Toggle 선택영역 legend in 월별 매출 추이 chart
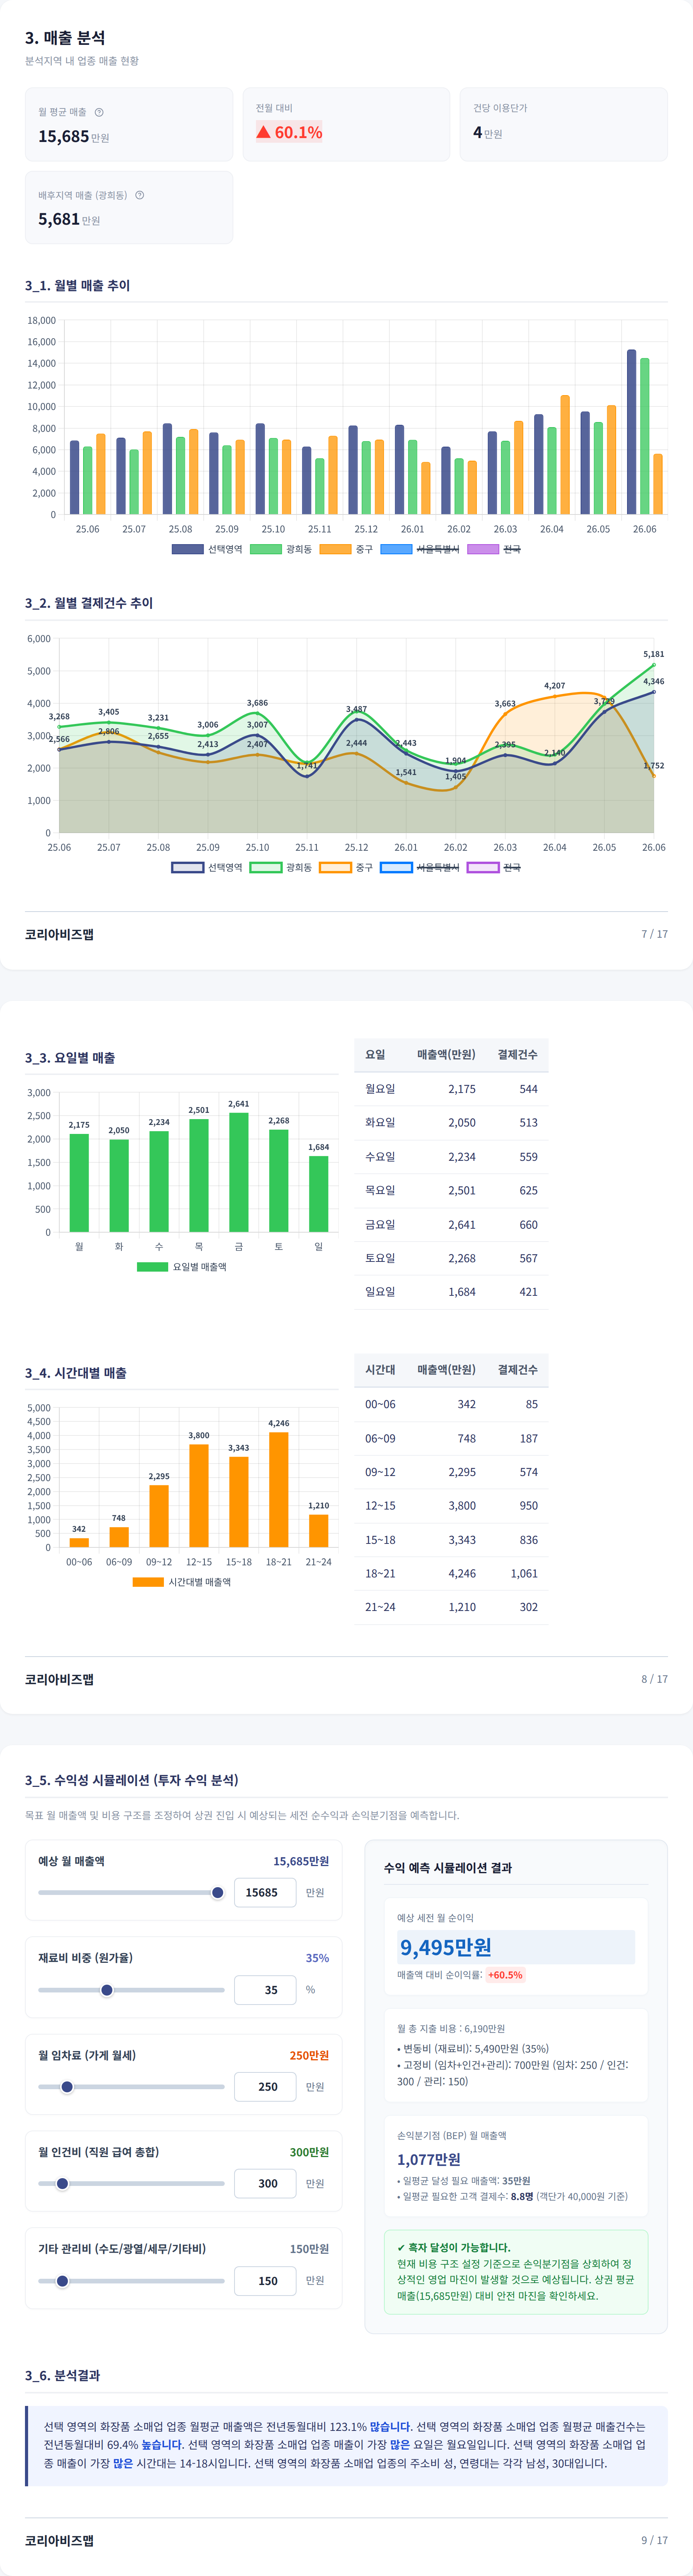The width and height of the screenshot is (693, 2576). coord(207,549)
